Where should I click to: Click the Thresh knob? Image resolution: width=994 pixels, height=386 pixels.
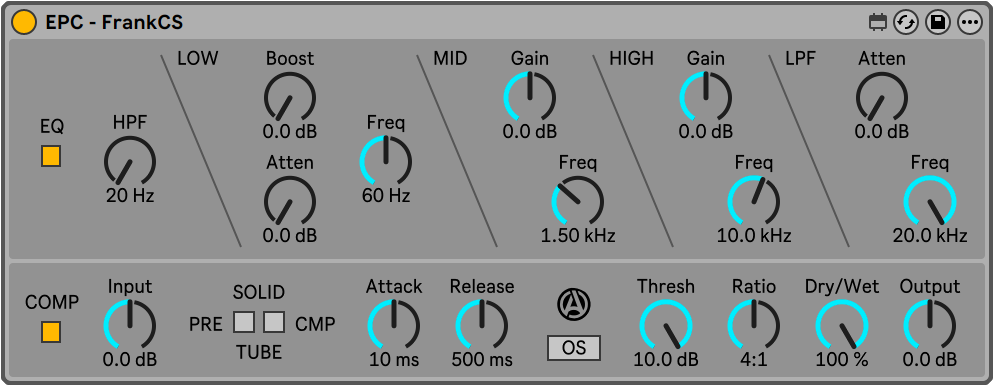pyautogui.click(x=666, y=325)
